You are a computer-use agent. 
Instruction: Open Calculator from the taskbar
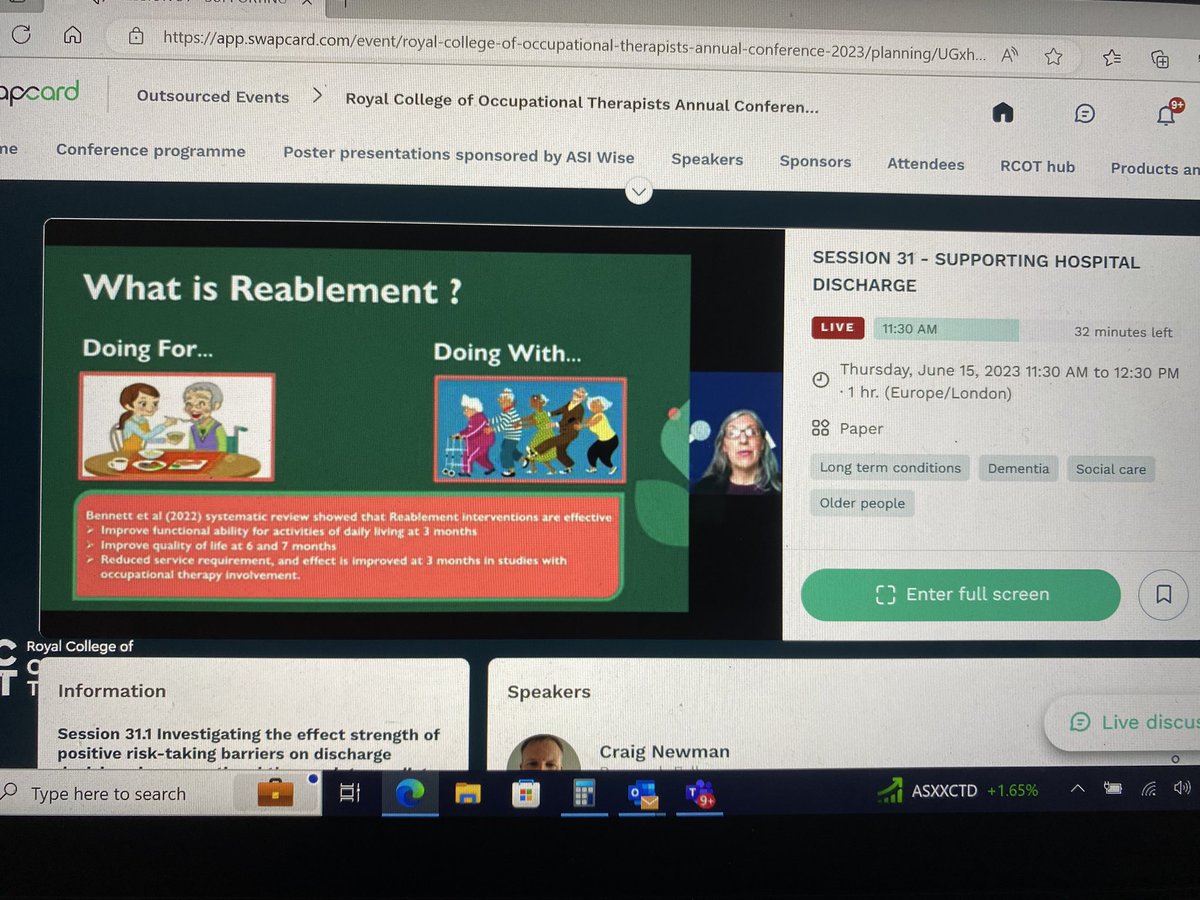pyautogui.click(x=583, y=795)
